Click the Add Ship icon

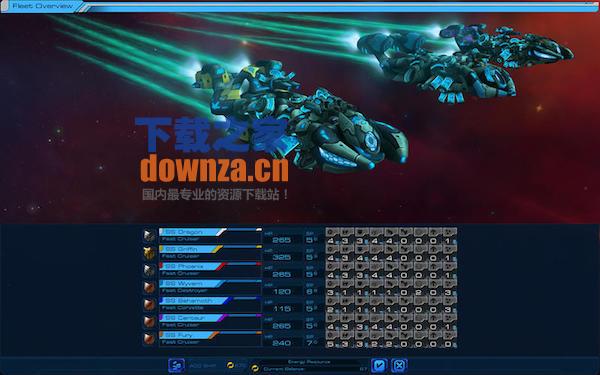coord(176,366)
